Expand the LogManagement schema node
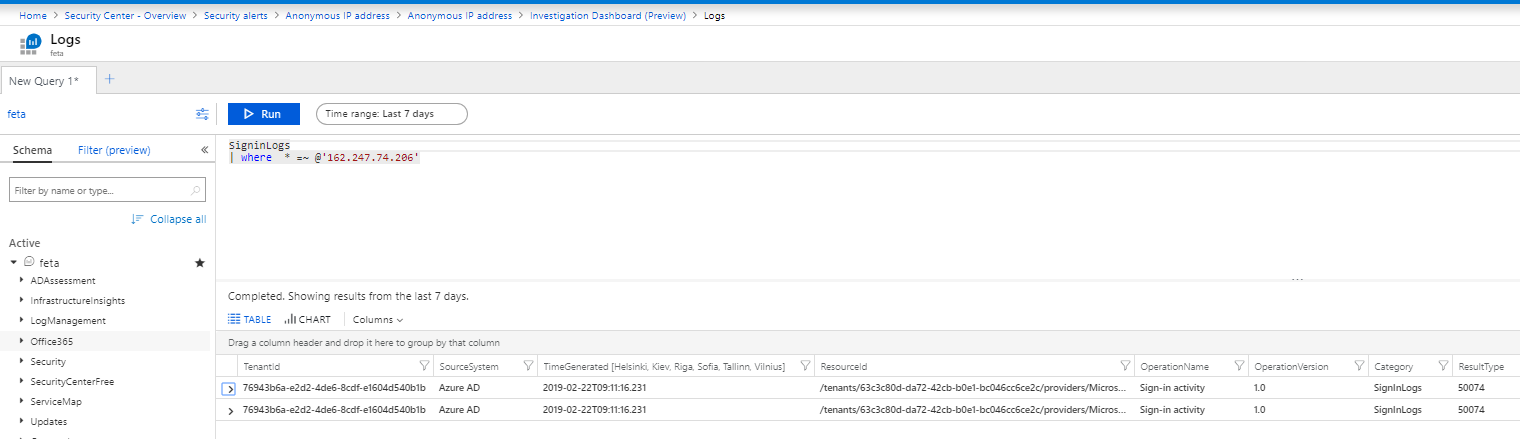1520x439 pixels. pos(22,321)
